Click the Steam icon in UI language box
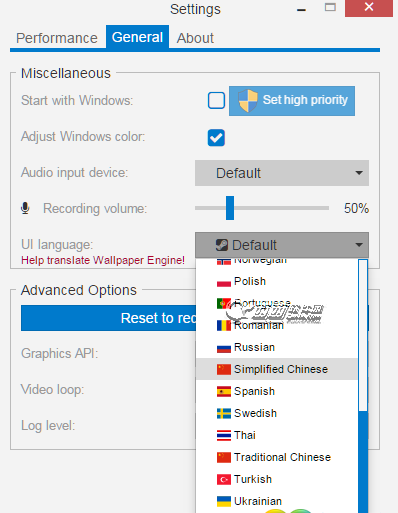The image size is (398, 513). click(x=222, y=245)
